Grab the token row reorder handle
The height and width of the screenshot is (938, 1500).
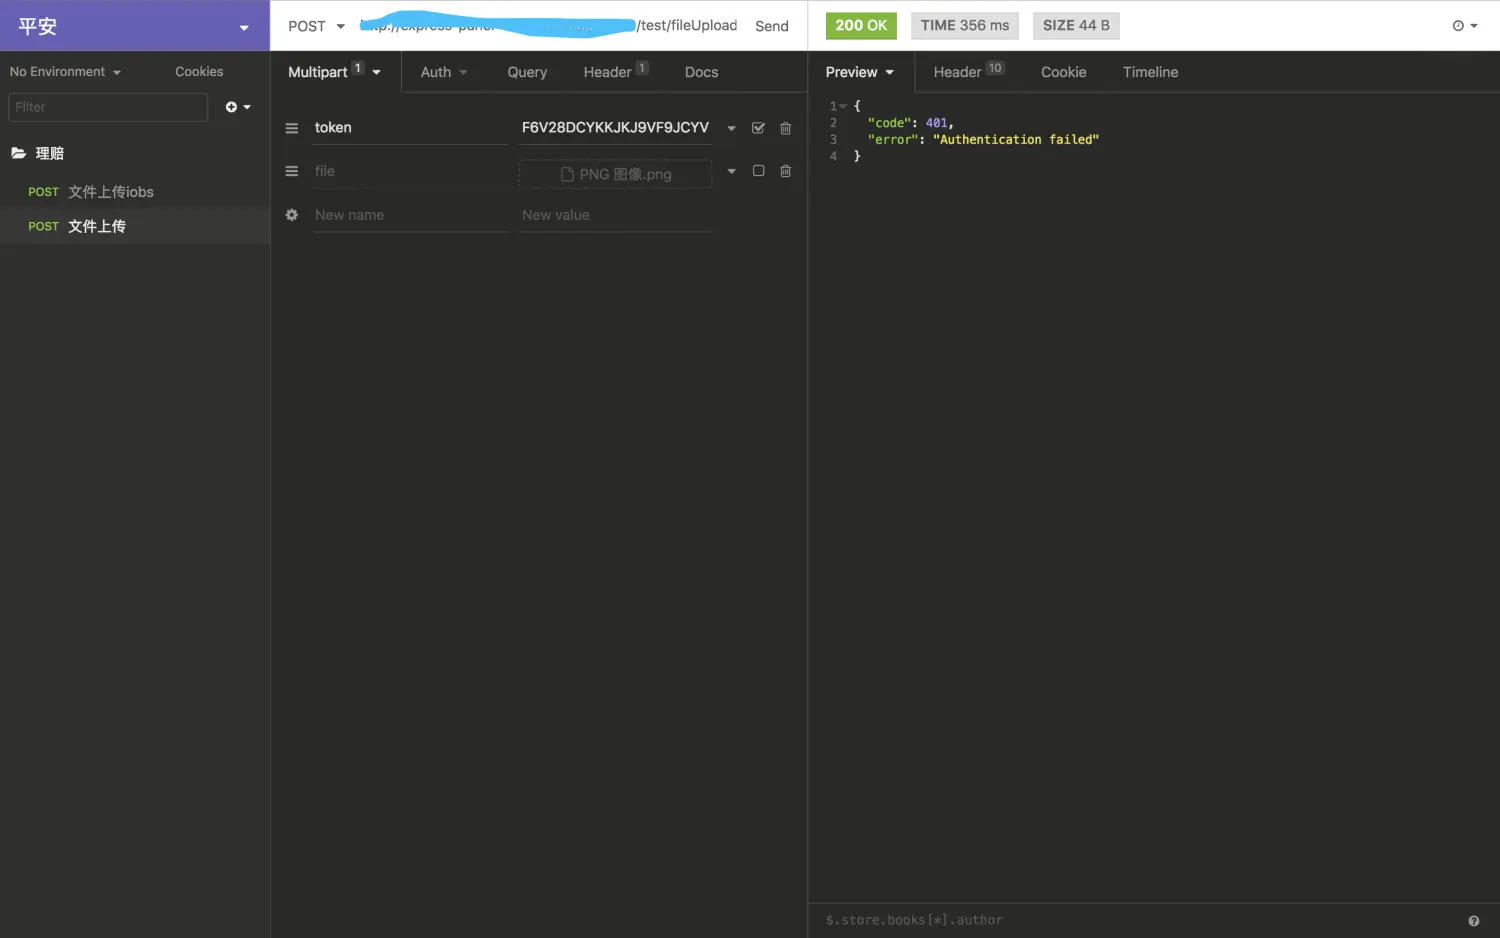pos(292,128)
